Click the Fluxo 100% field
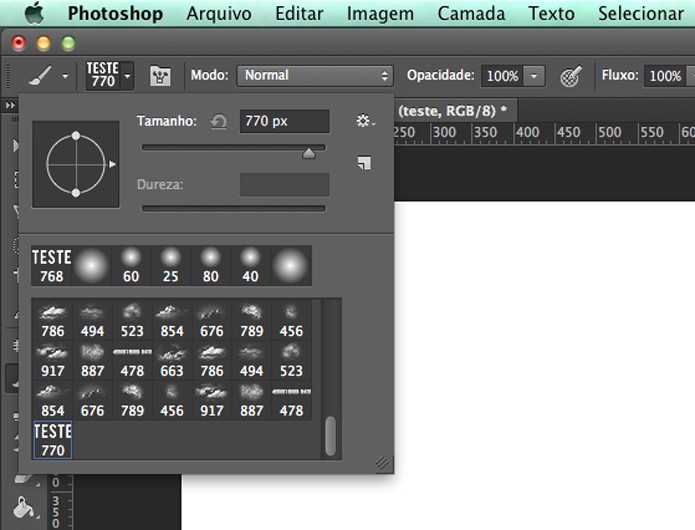This screenshot has width=695, height=530. pyautogui.click(x=665, y=76)
